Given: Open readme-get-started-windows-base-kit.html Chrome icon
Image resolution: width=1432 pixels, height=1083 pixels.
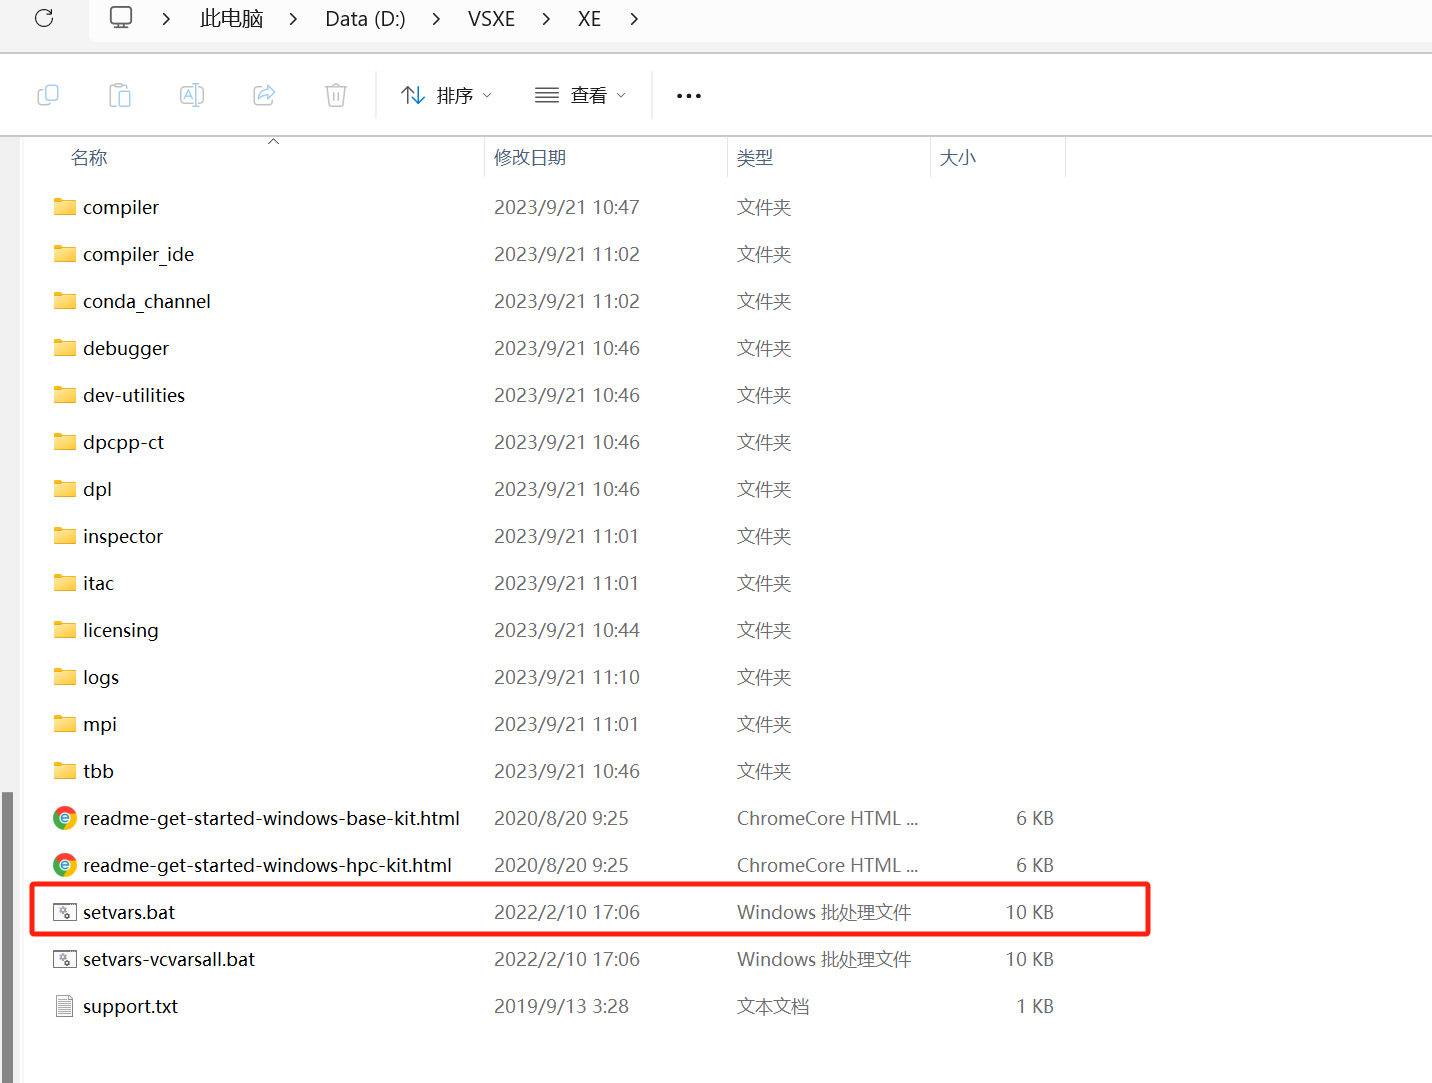Looking at the screenshot, I should coord(64,817).
